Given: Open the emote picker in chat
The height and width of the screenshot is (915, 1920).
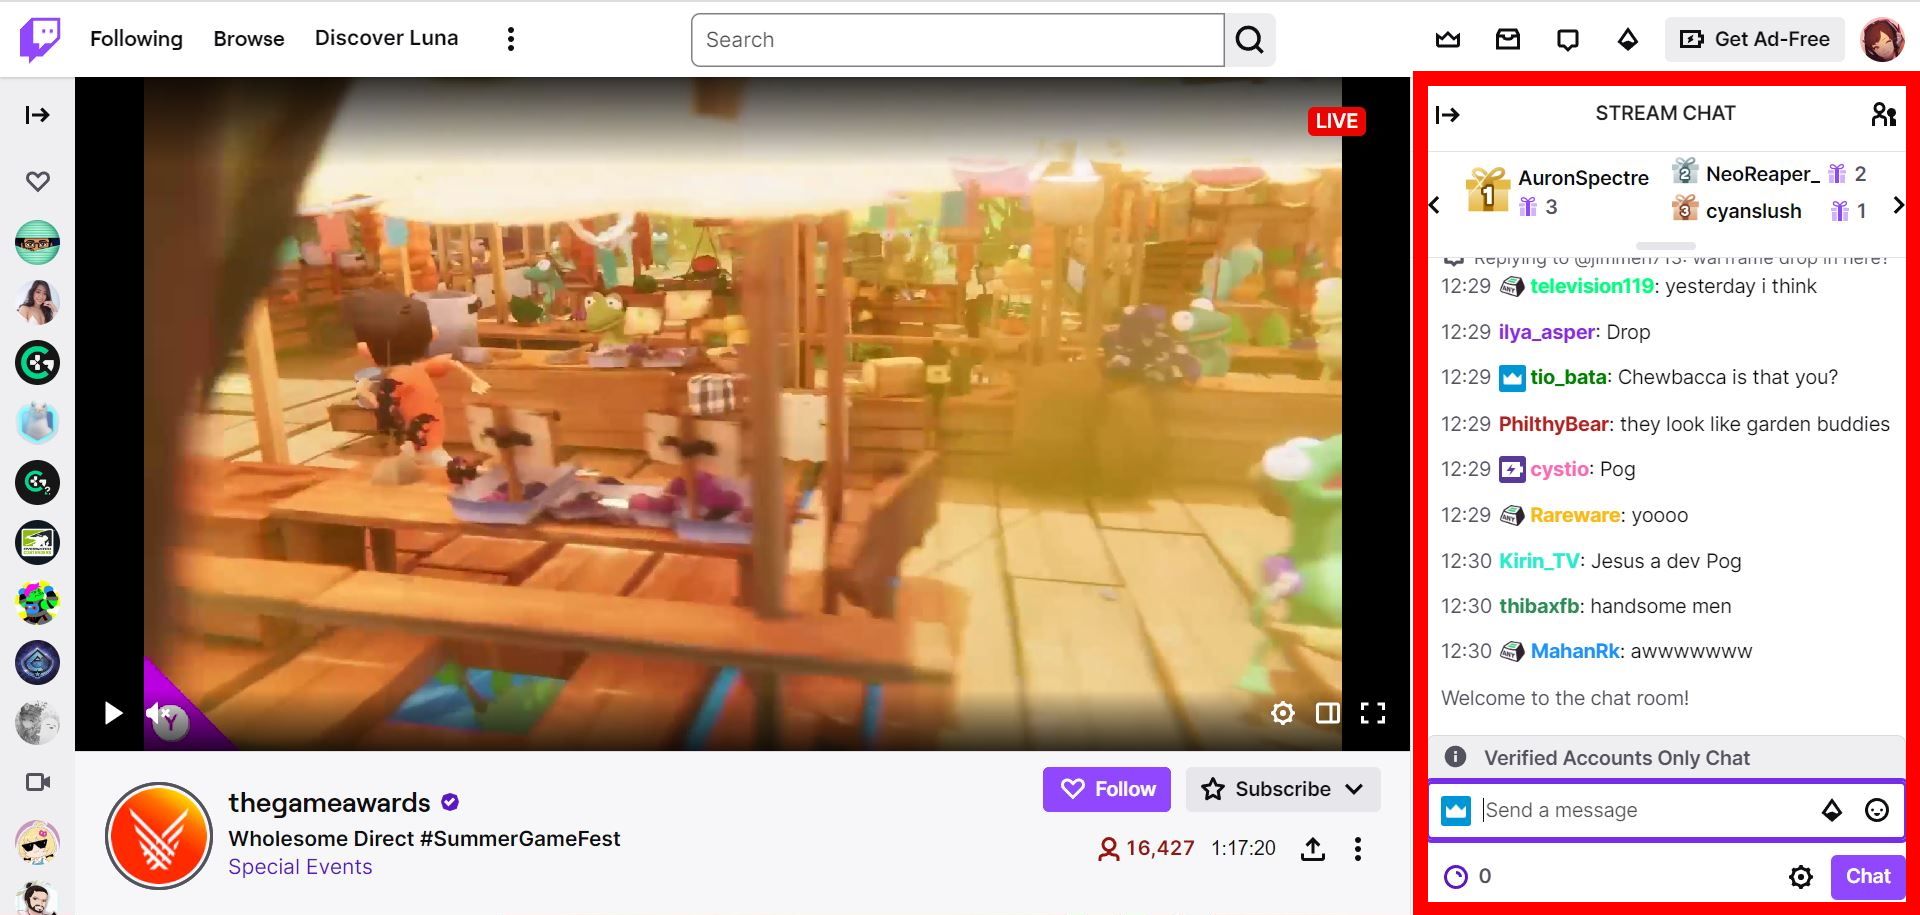Looking at the screenshot, I should (x=1878, y=810).
